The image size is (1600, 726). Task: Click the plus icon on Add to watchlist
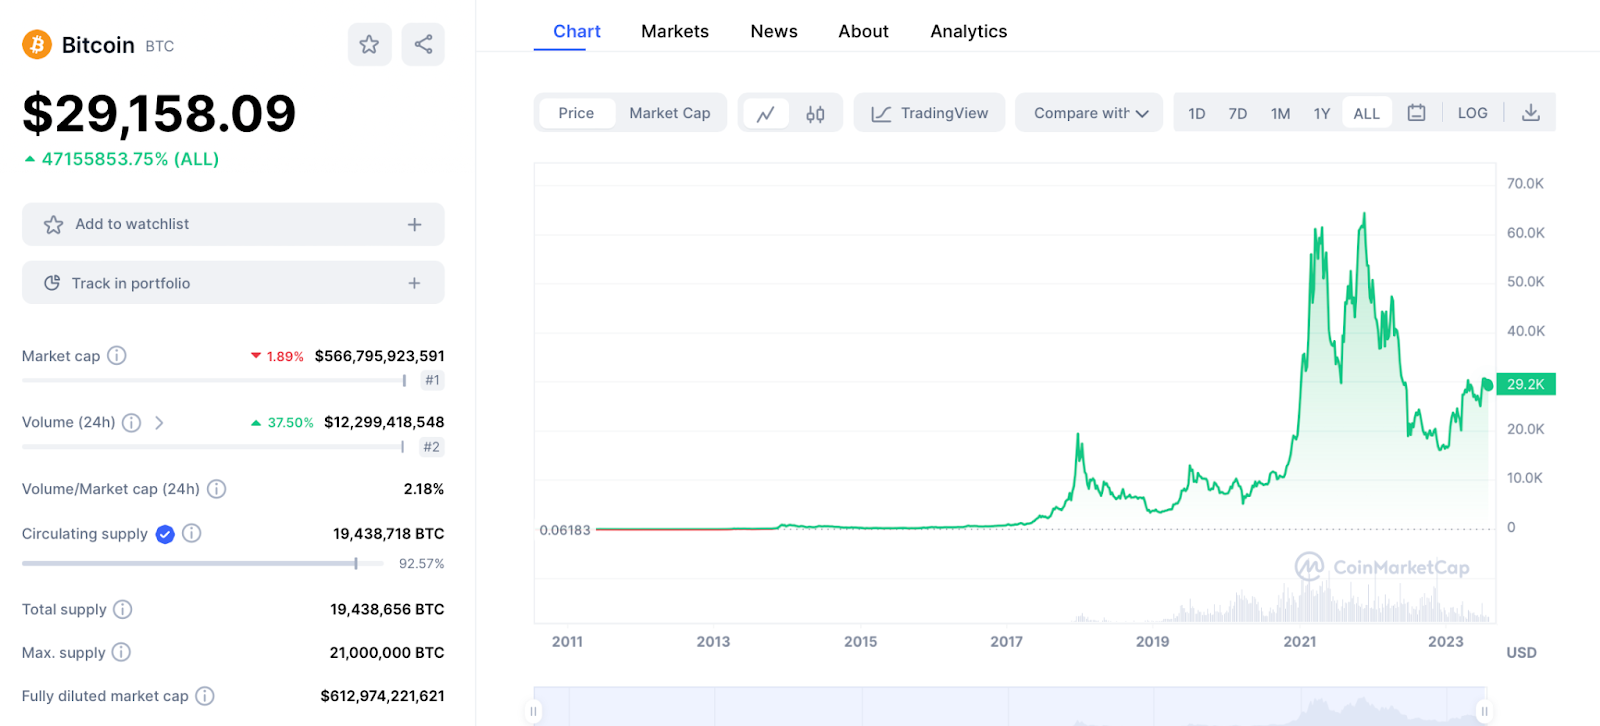[414, 225]
